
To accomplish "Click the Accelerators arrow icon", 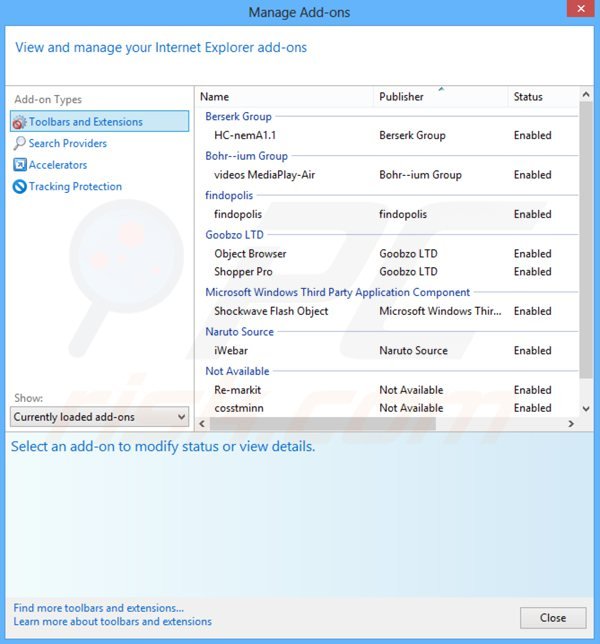I will [x=19, y=165].
